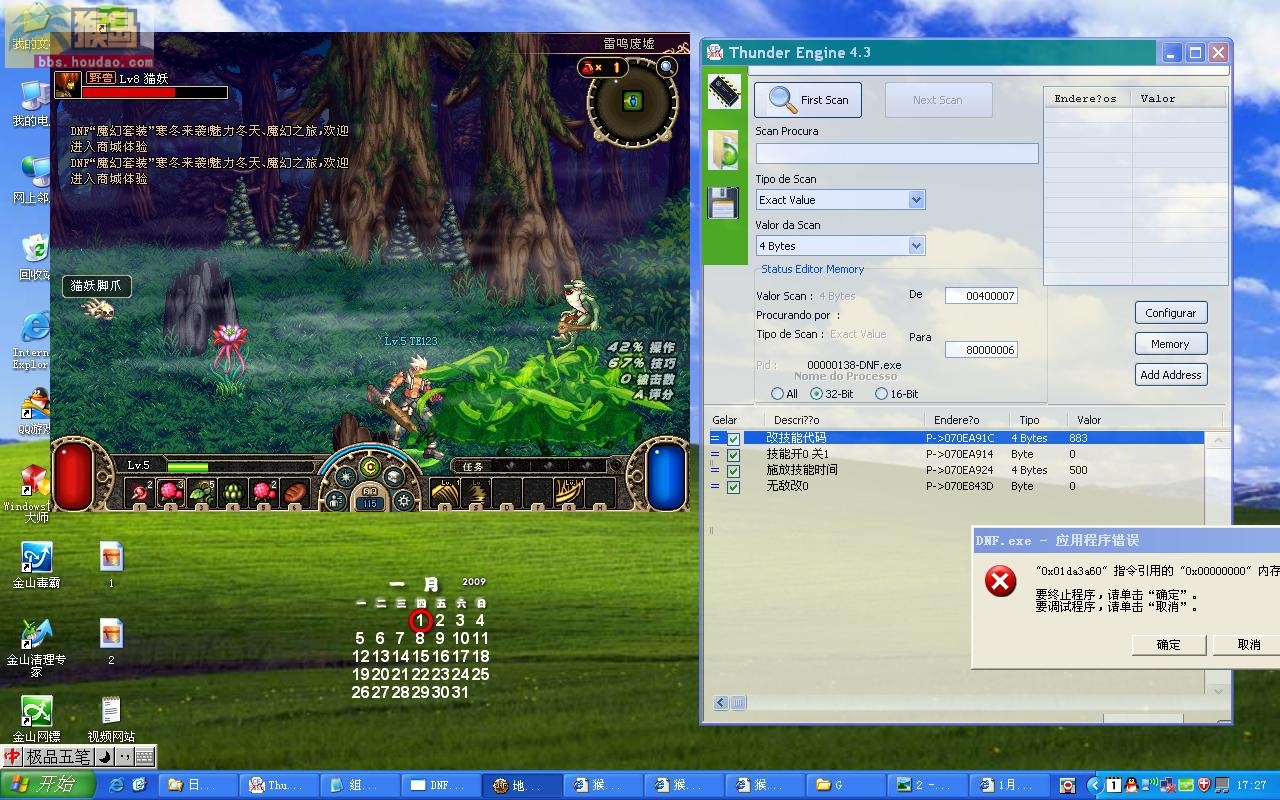Image resolution: width=1280 pixels, height=800 pixels.
Task: Click 取消 in DNF.exe error dialog
Action: [1248, 644]
